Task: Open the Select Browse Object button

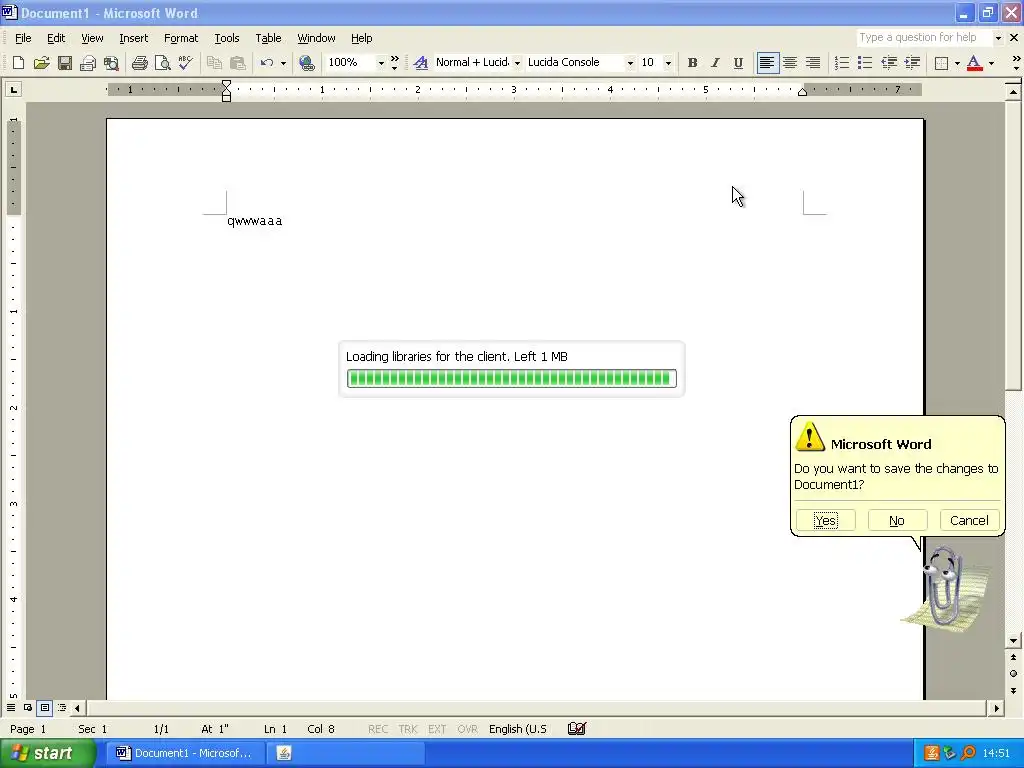Action: pos(1013,673)
